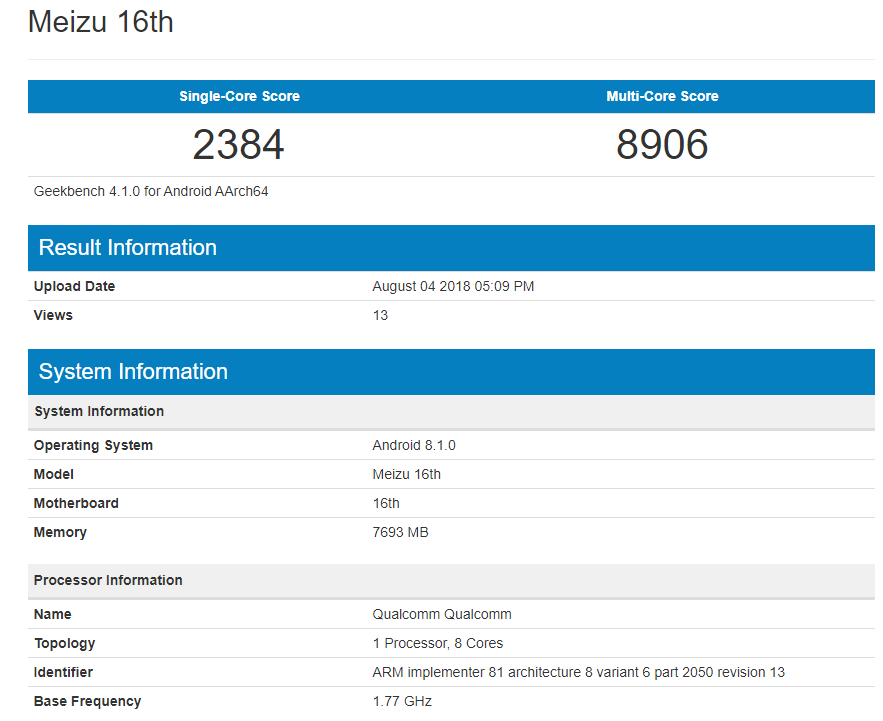883x721 pixels.
Task: Click the Android 8.1.0 operating system value
Action: coord(414,445)
